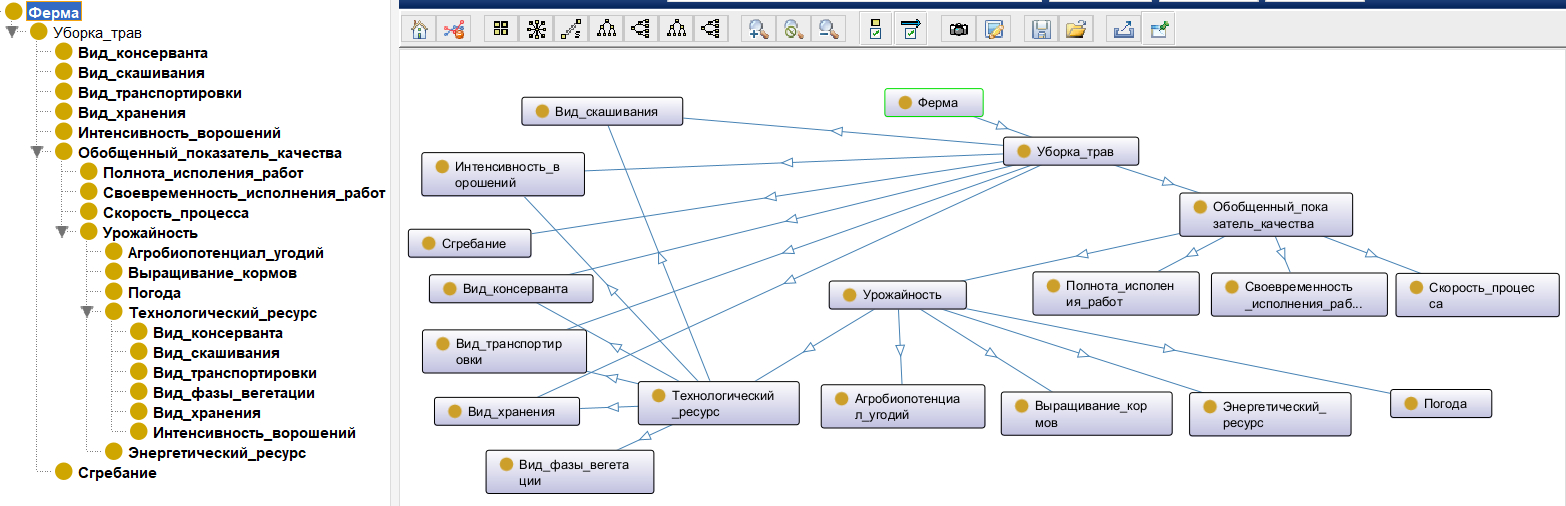Click the home icon in the graph toolbar

[x=420, y=29]
